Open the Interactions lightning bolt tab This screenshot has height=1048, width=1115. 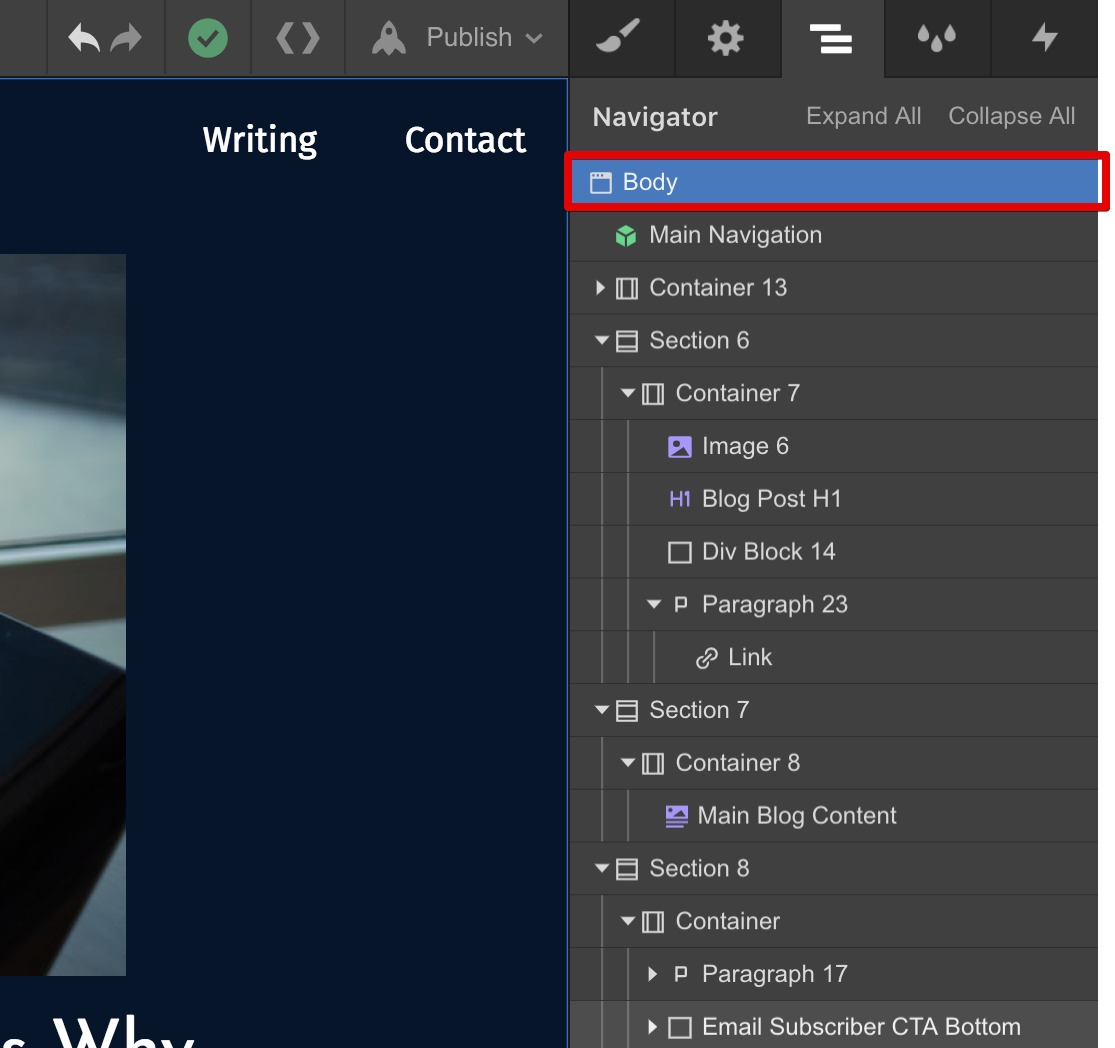tap(1044, 38)
